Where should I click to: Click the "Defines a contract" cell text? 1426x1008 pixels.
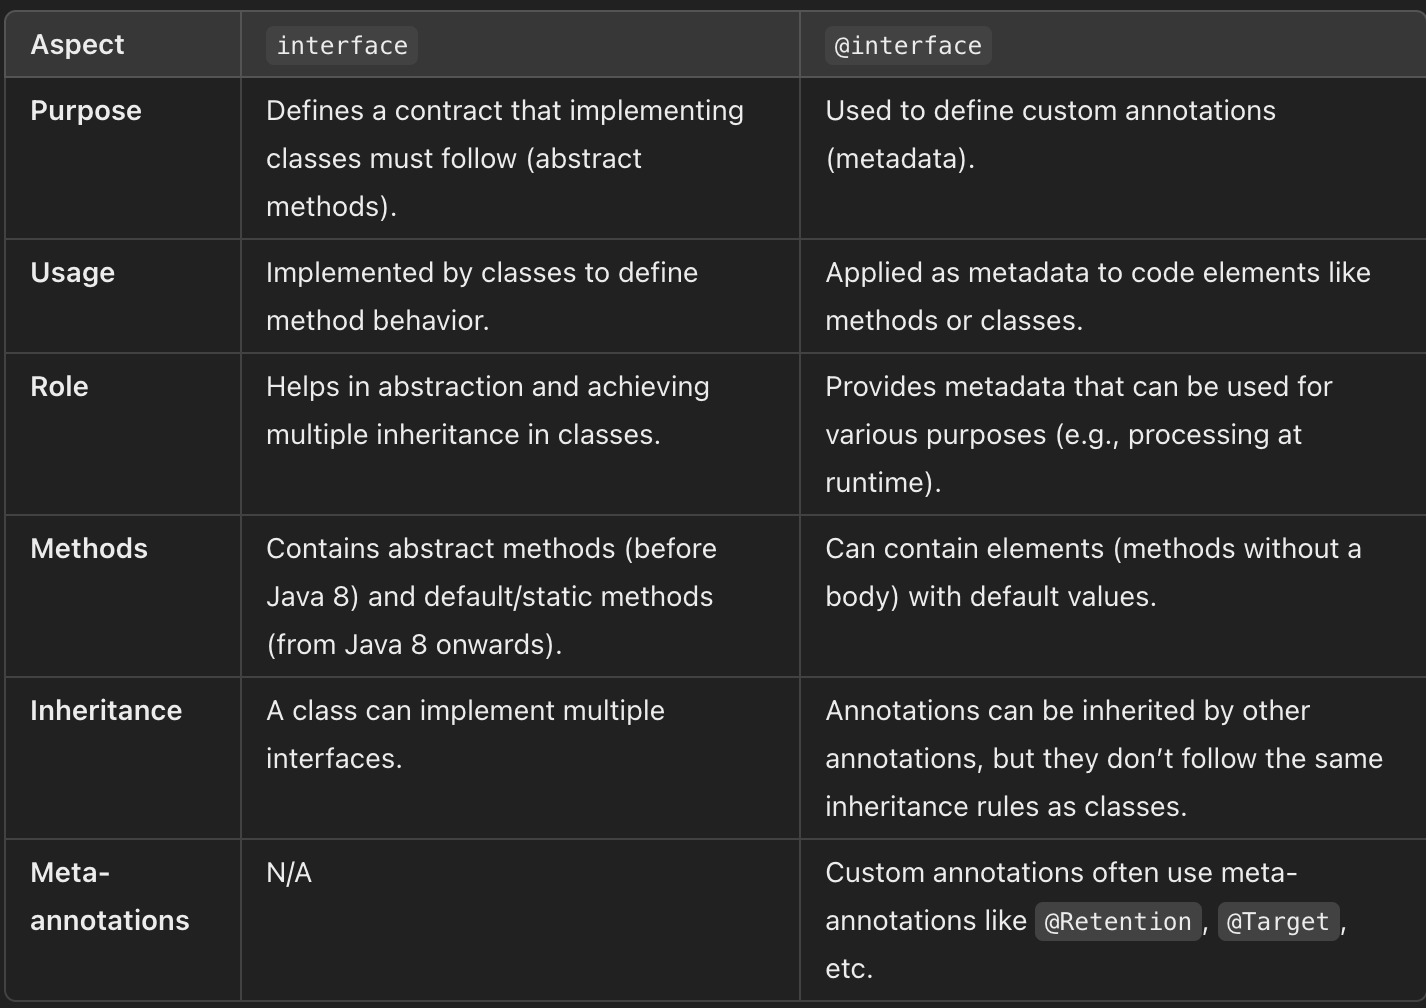[x=504, y=158]
